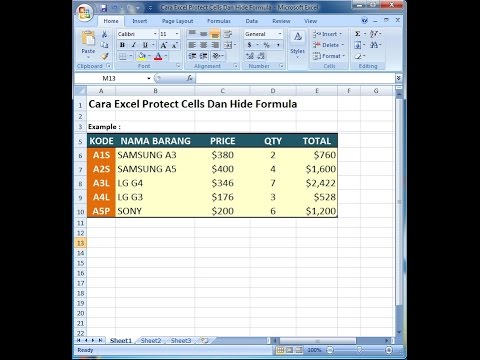Screen dimensions: 480x360
Task: Cut selection with scissors icon
Action: pos(104,34)
